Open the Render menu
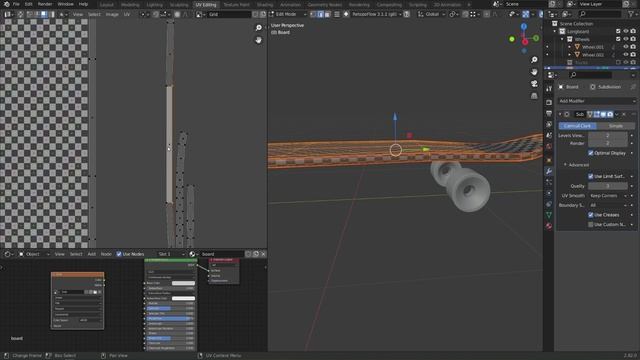The width and height of the screenshot is (640, 360). [x=45, y=4]
